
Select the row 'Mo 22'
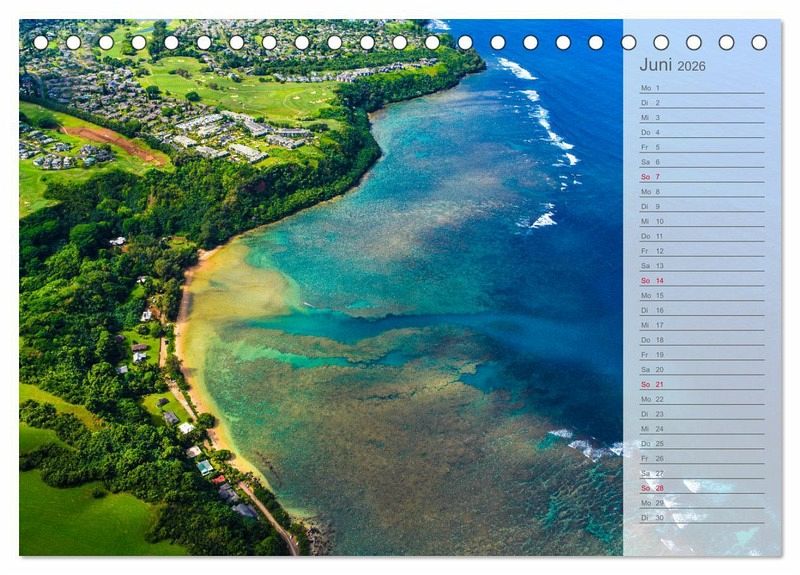pyautogui.click(x=702, y=399)
